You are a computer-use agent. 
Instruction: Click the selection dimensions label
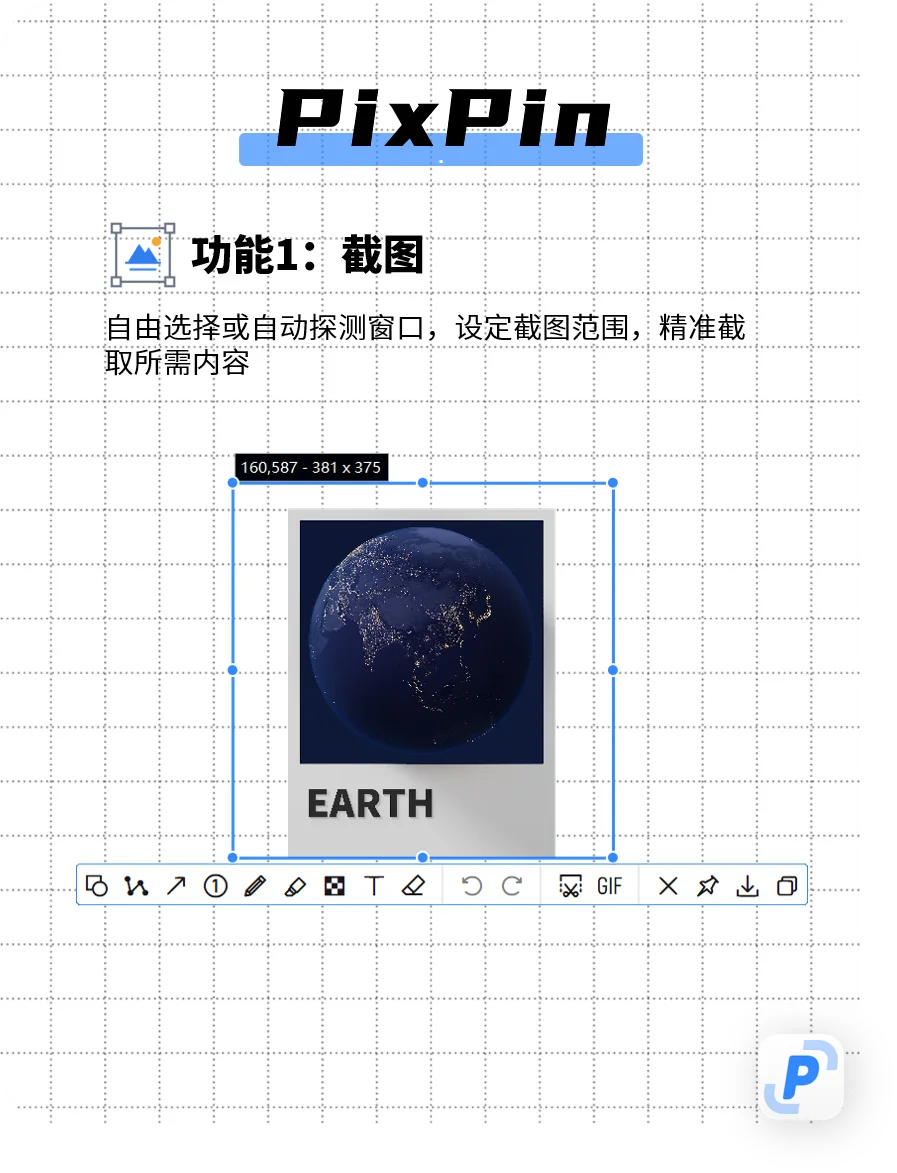(311, 466)
